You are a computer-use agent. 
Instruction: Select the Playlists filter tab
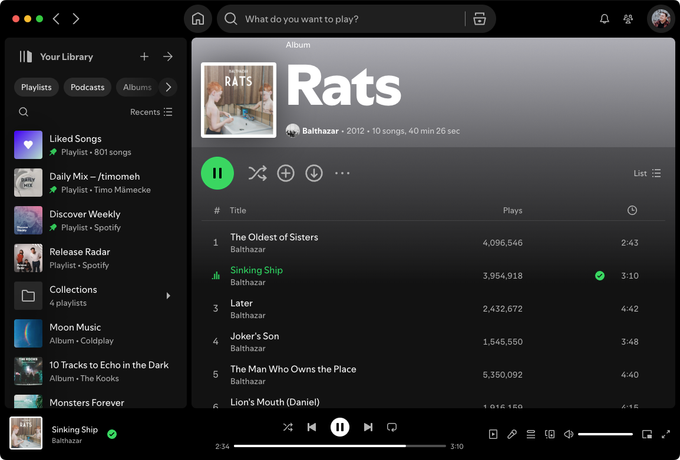click(37, 87)
